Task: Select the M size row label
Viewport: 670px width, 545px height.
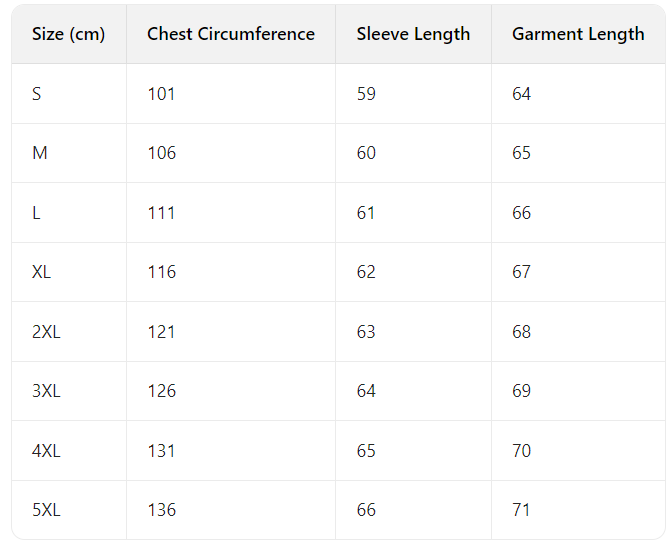Action: point(40,153)
